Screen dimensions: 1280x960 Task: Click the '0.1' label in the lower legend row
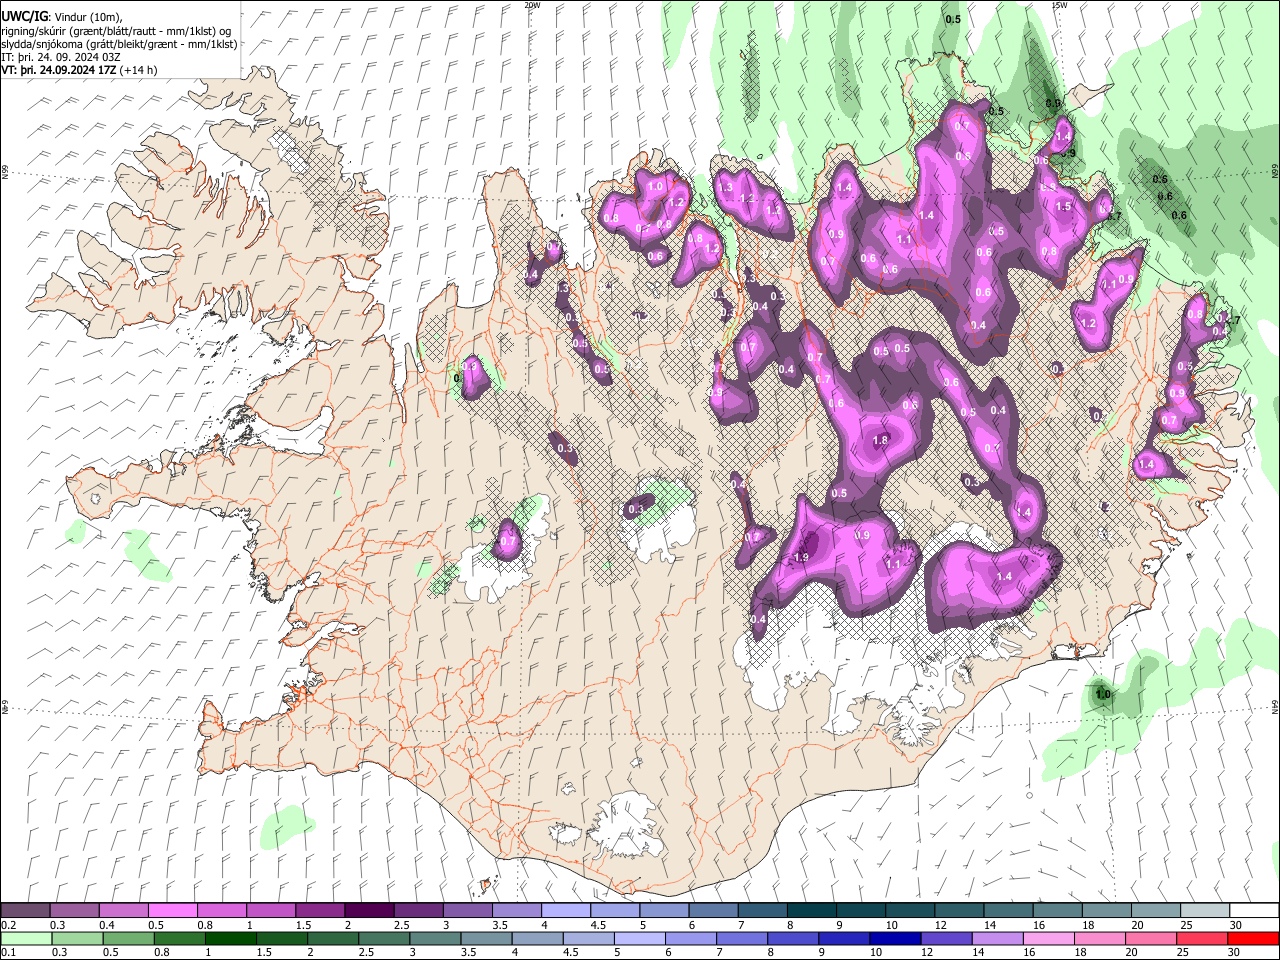pyautogui.click(x=9, y=952)
